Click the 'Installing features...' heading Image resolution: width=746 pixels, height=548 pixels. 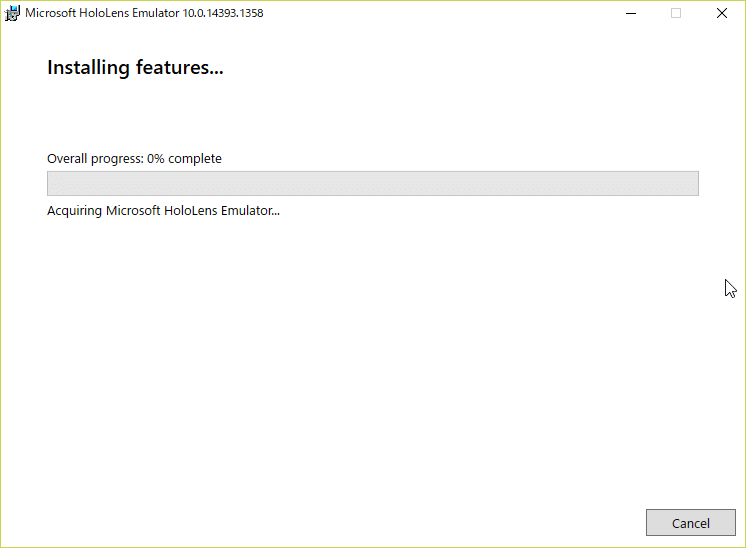click(x=135, y=68)
